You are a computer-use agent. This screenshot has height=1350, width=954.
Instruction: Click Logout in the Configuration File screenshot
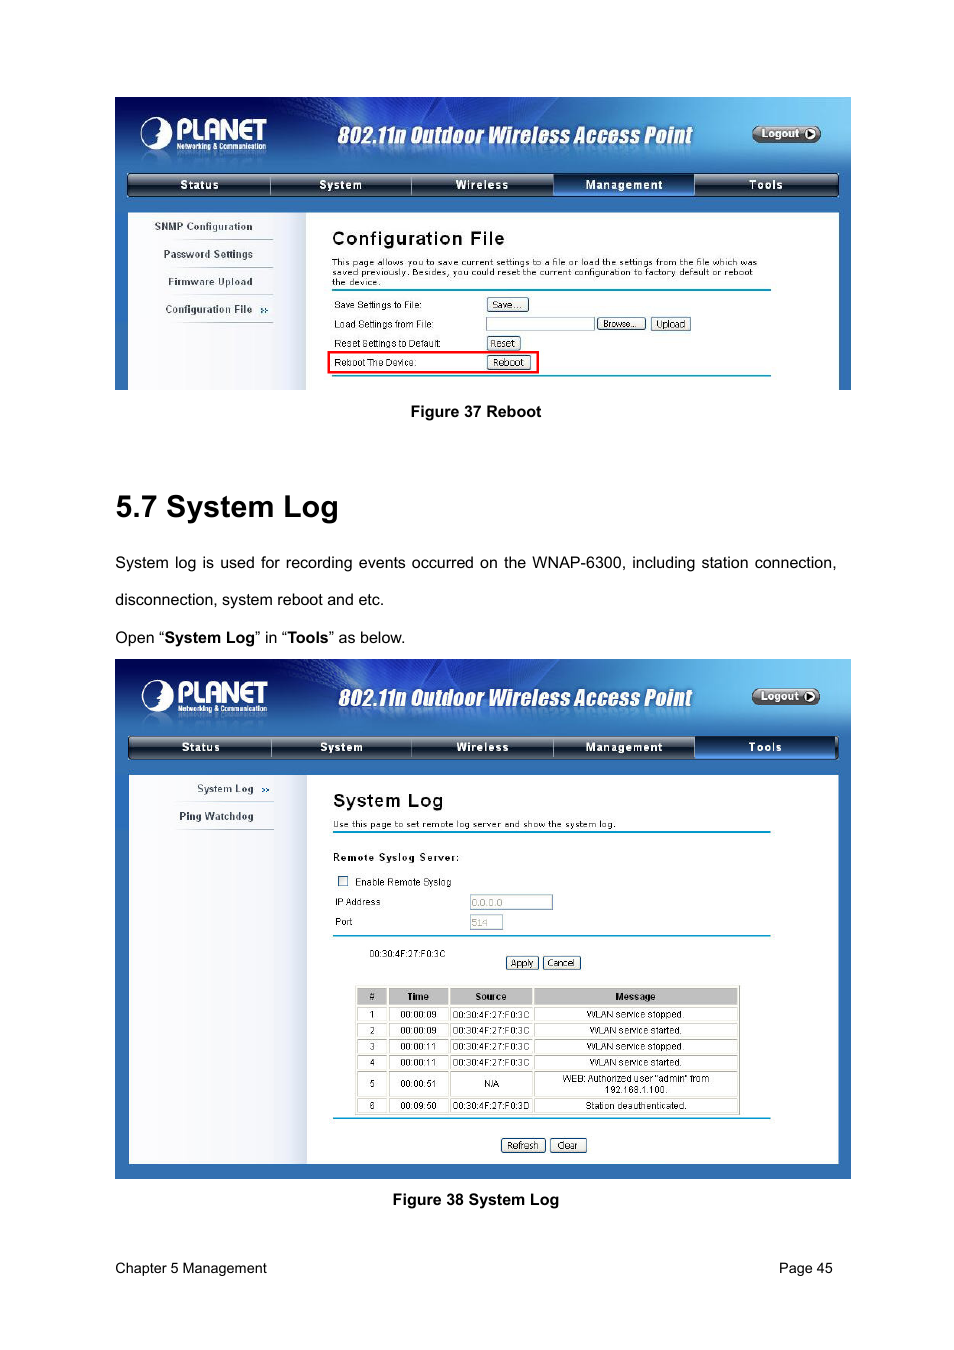tap(786, 134)
